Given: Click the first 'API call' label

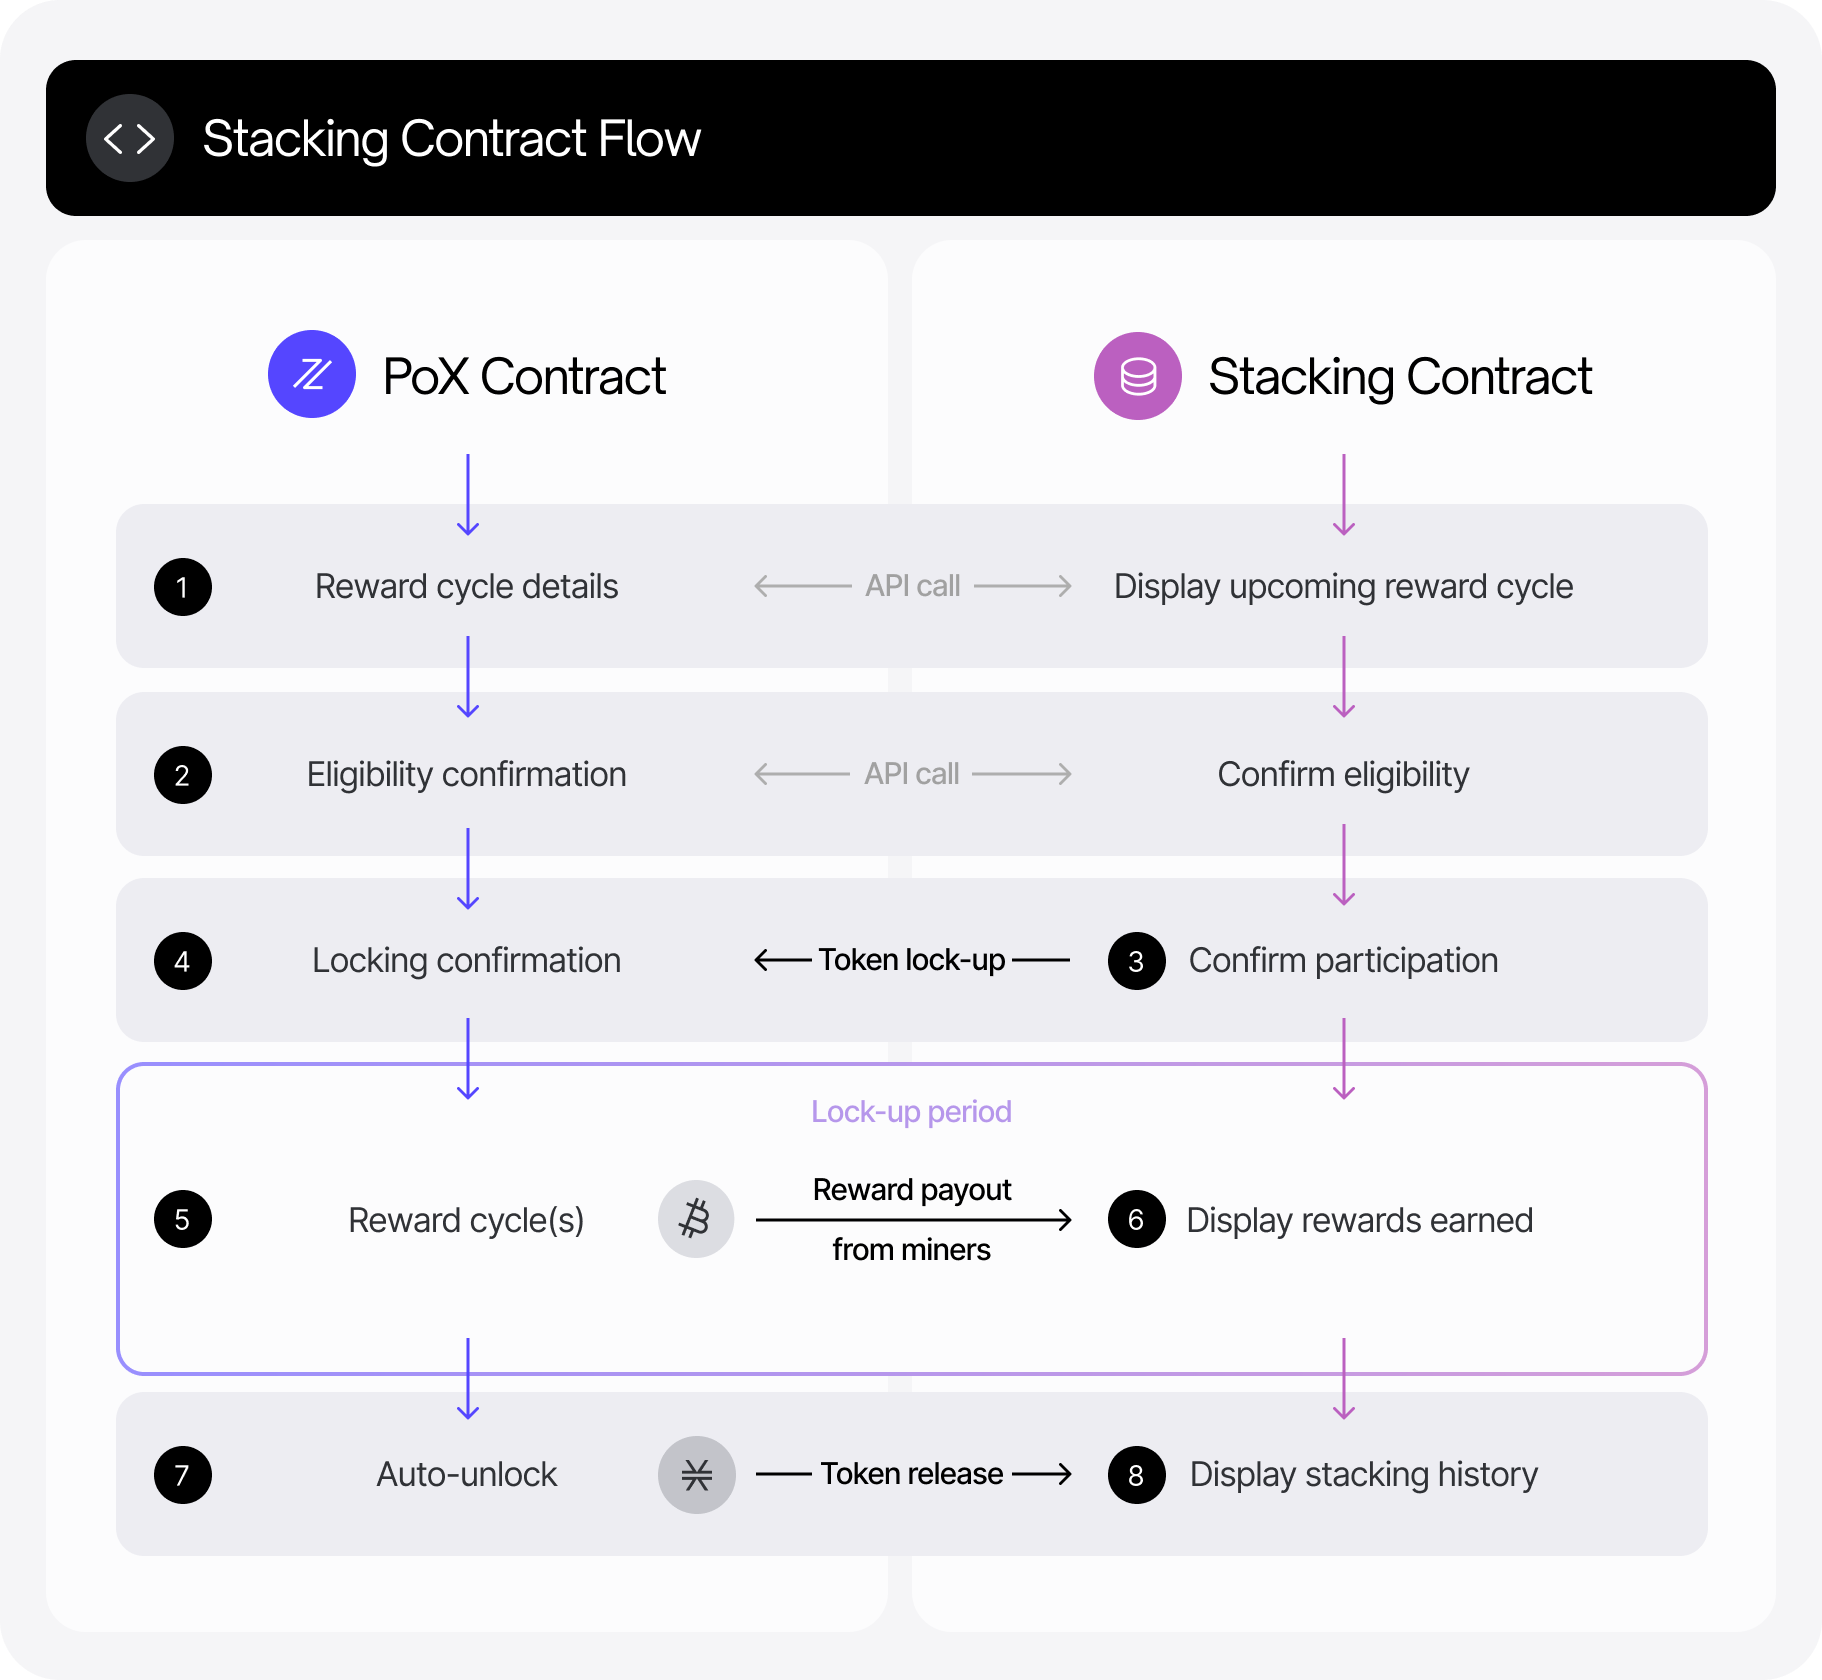Looking at the screenshot, I should click(912, 586).
